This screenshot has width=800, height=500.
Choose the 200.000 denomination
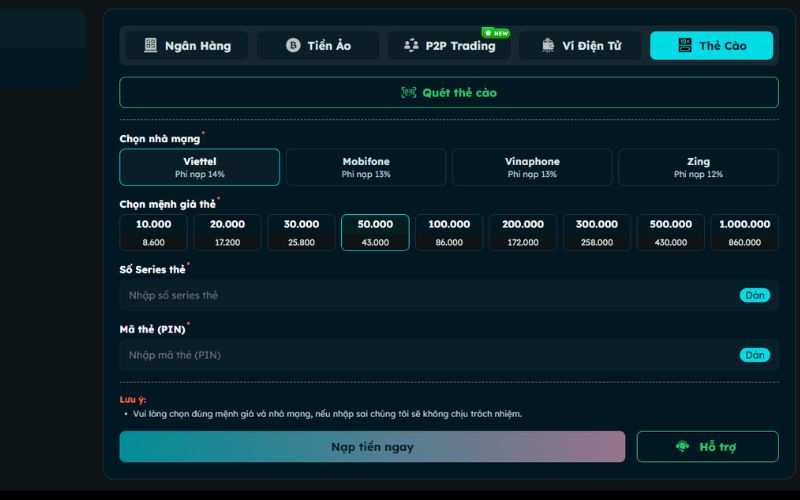[x=523, y=233]
